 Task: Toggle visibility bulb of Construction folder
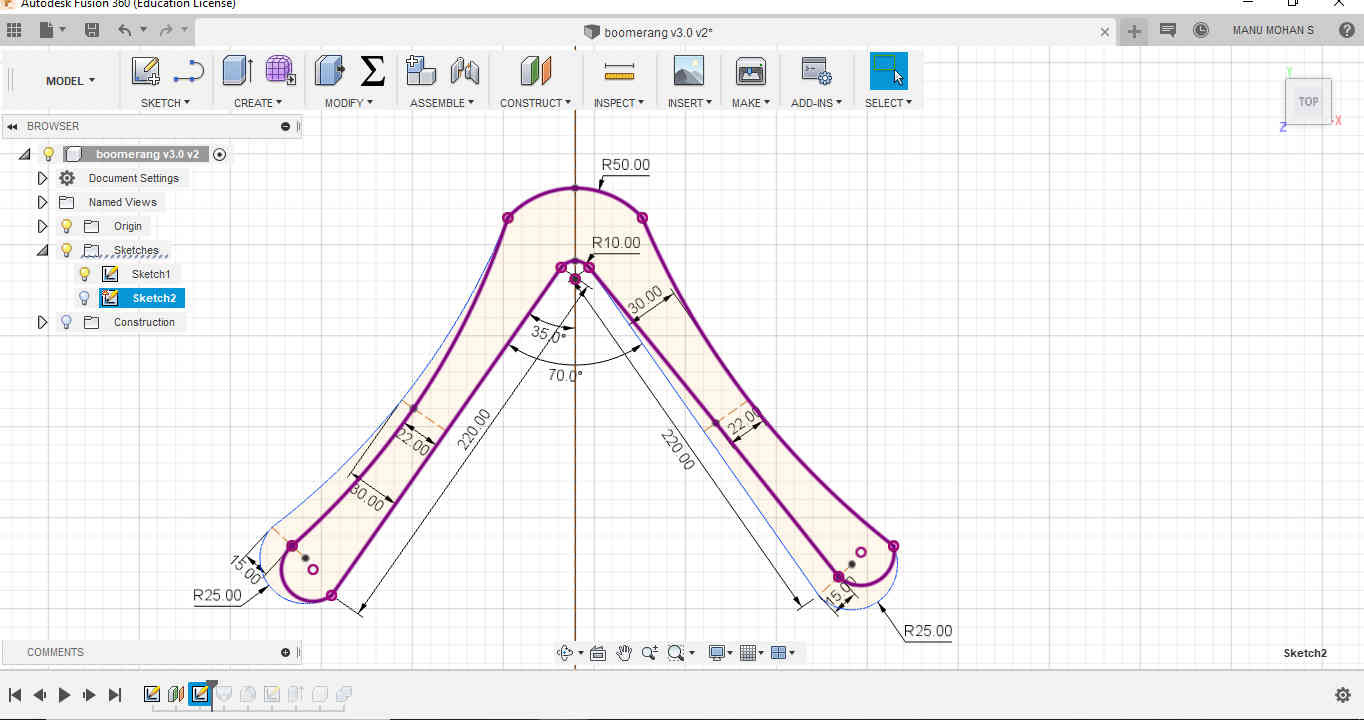[66, 322]
